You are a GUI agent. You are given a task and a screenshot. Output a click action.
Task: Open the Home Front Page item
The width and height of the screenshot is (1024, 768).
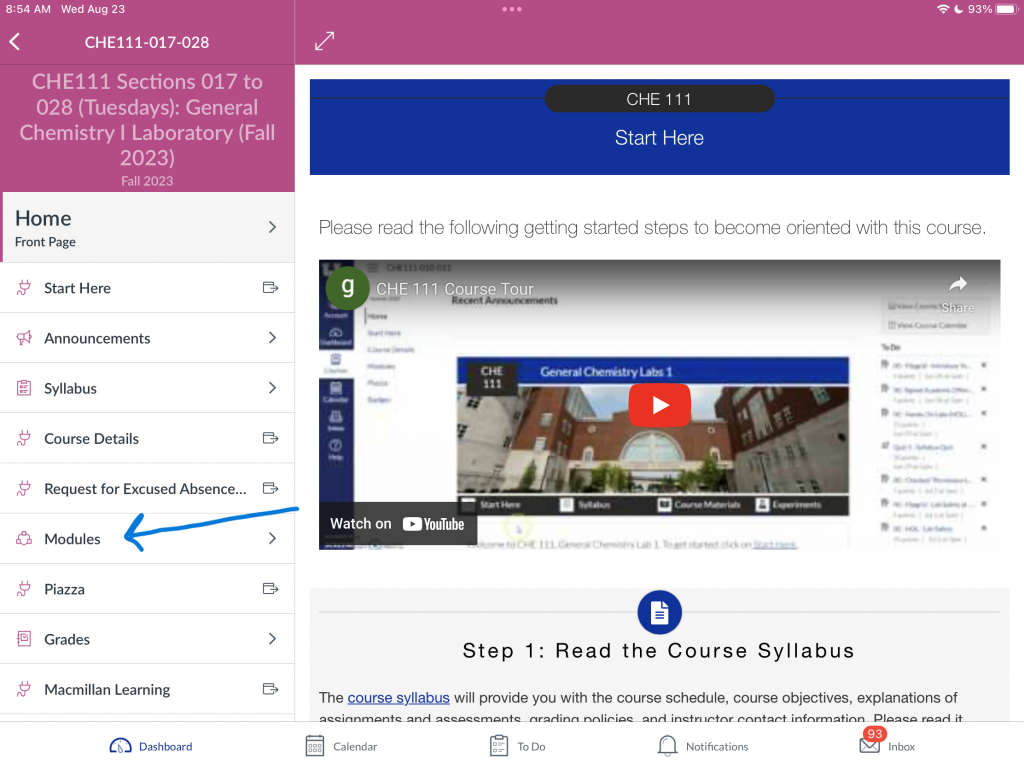(x=148, y=227)
